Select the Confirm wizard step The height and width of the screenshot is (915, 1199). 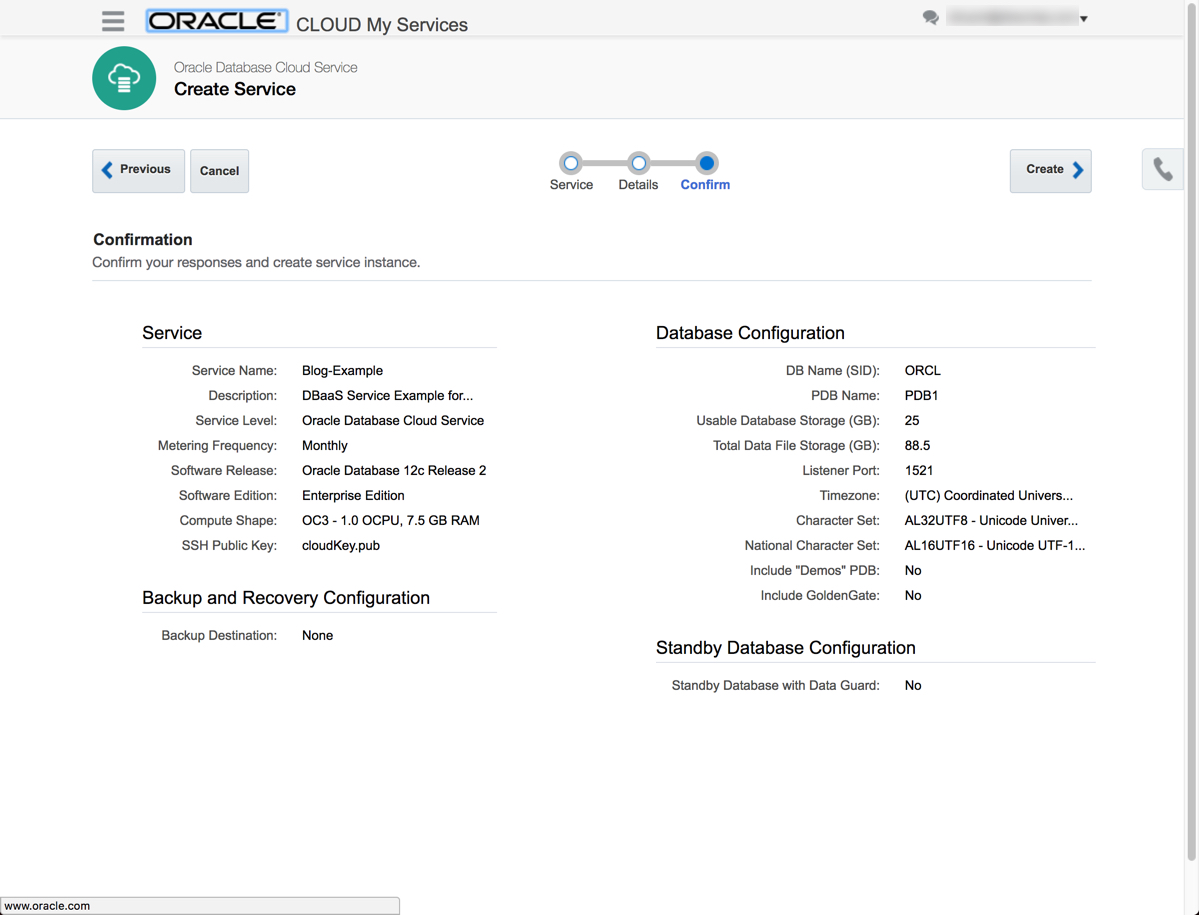[x=707, y=163]
